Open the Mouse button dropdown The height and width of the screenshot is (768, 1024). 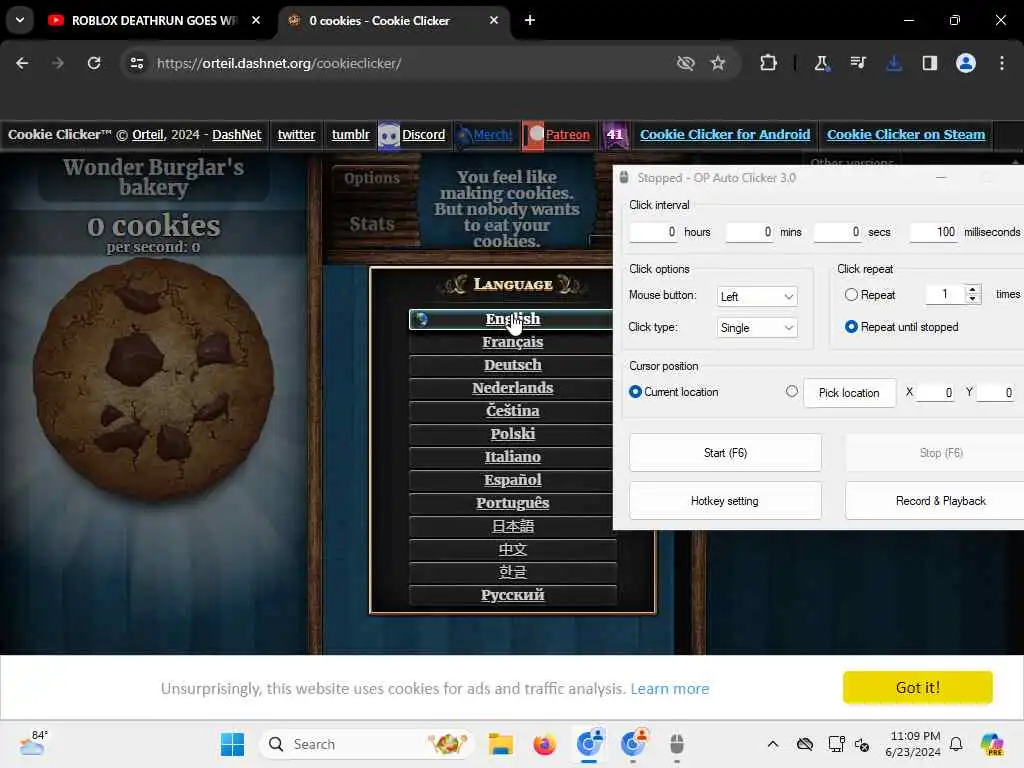click(757, 296)
